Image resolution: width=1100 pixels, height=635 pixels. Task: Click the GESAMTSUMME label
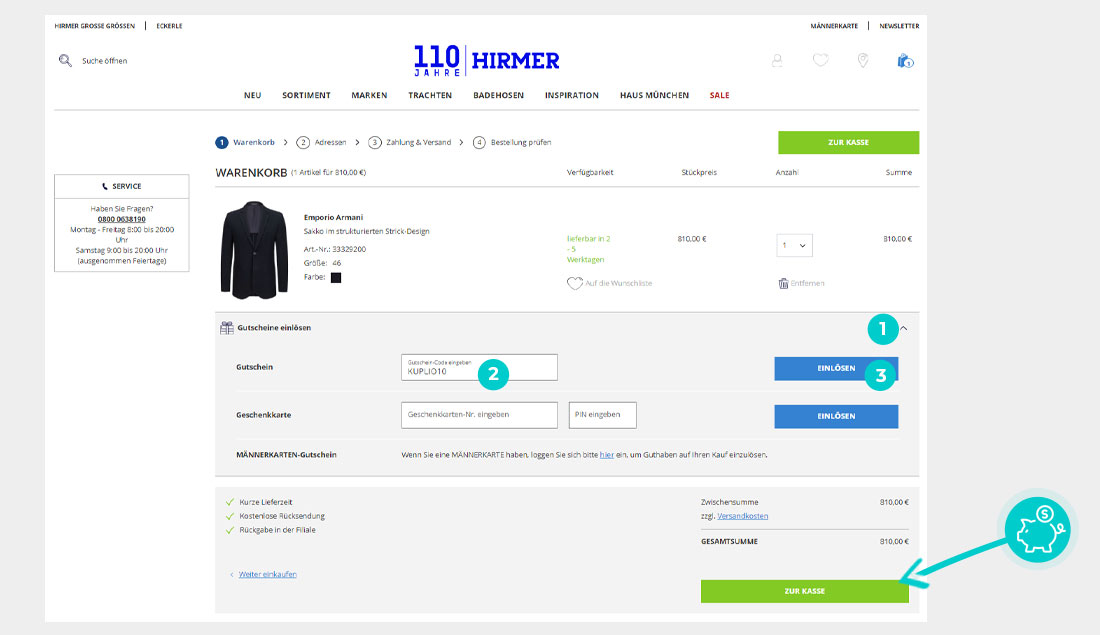pos(729,542)
